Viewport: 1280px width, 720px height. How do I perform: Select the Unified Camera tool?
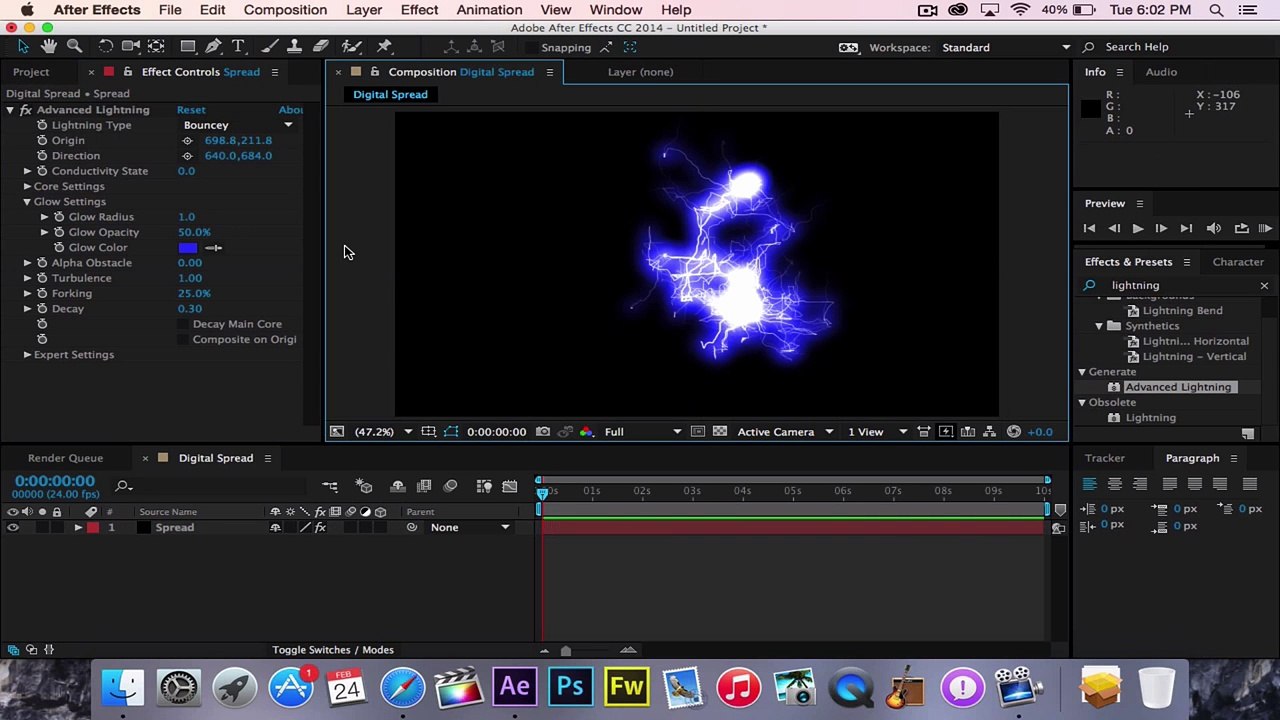click(x=130, y=47)
